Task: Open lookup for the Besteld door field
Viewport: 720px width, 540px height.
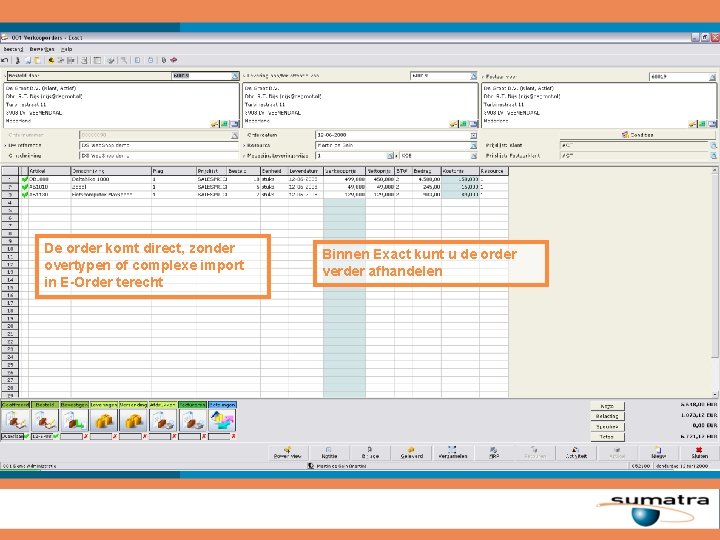Action: [x=235, y=76]
